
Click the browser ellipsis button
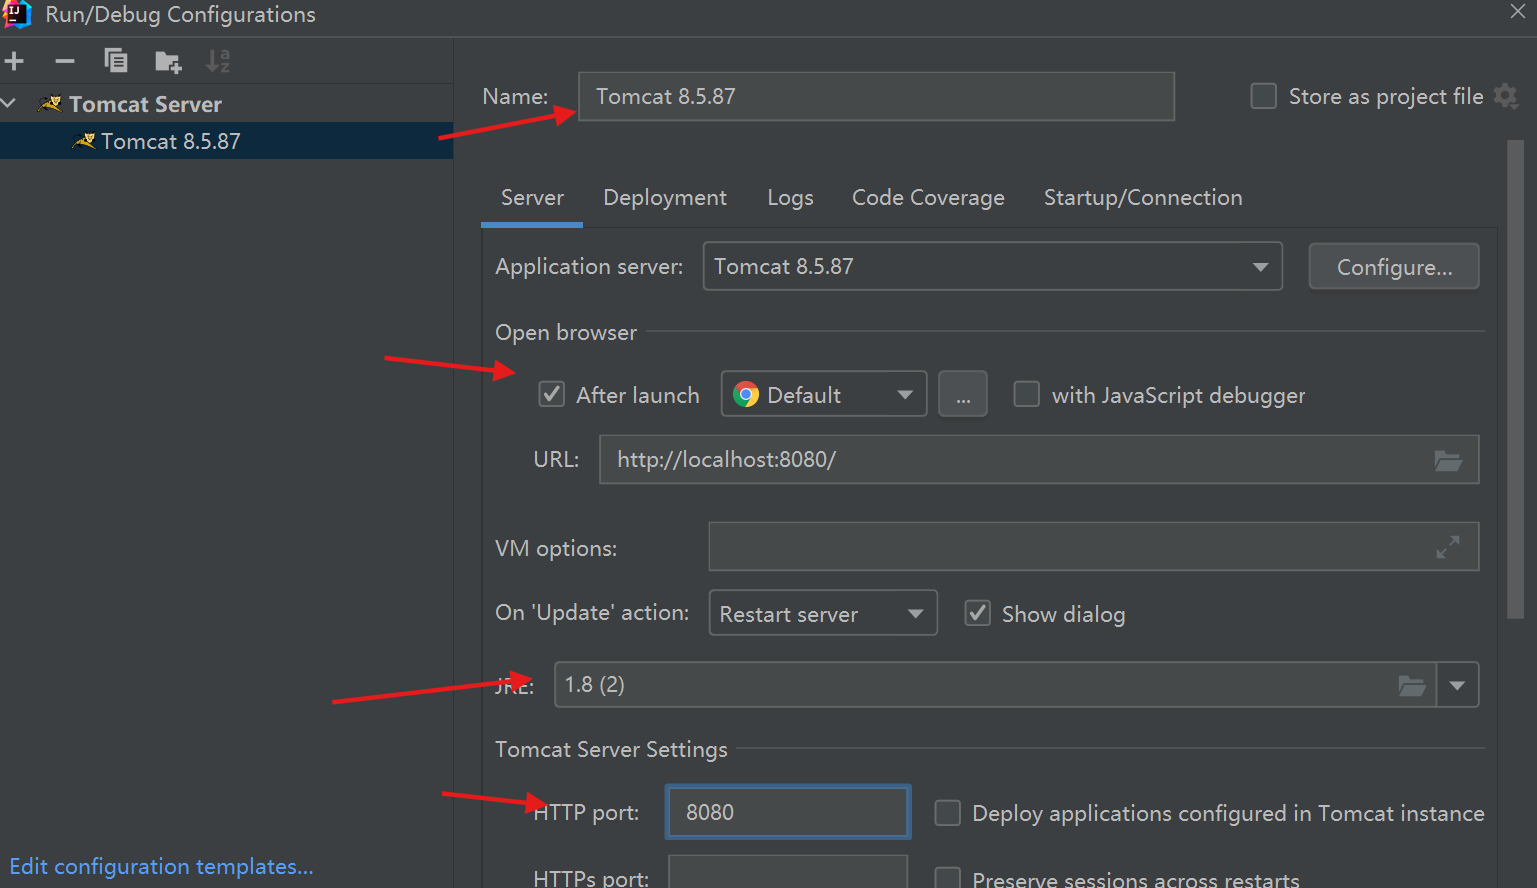coord(963,394)
